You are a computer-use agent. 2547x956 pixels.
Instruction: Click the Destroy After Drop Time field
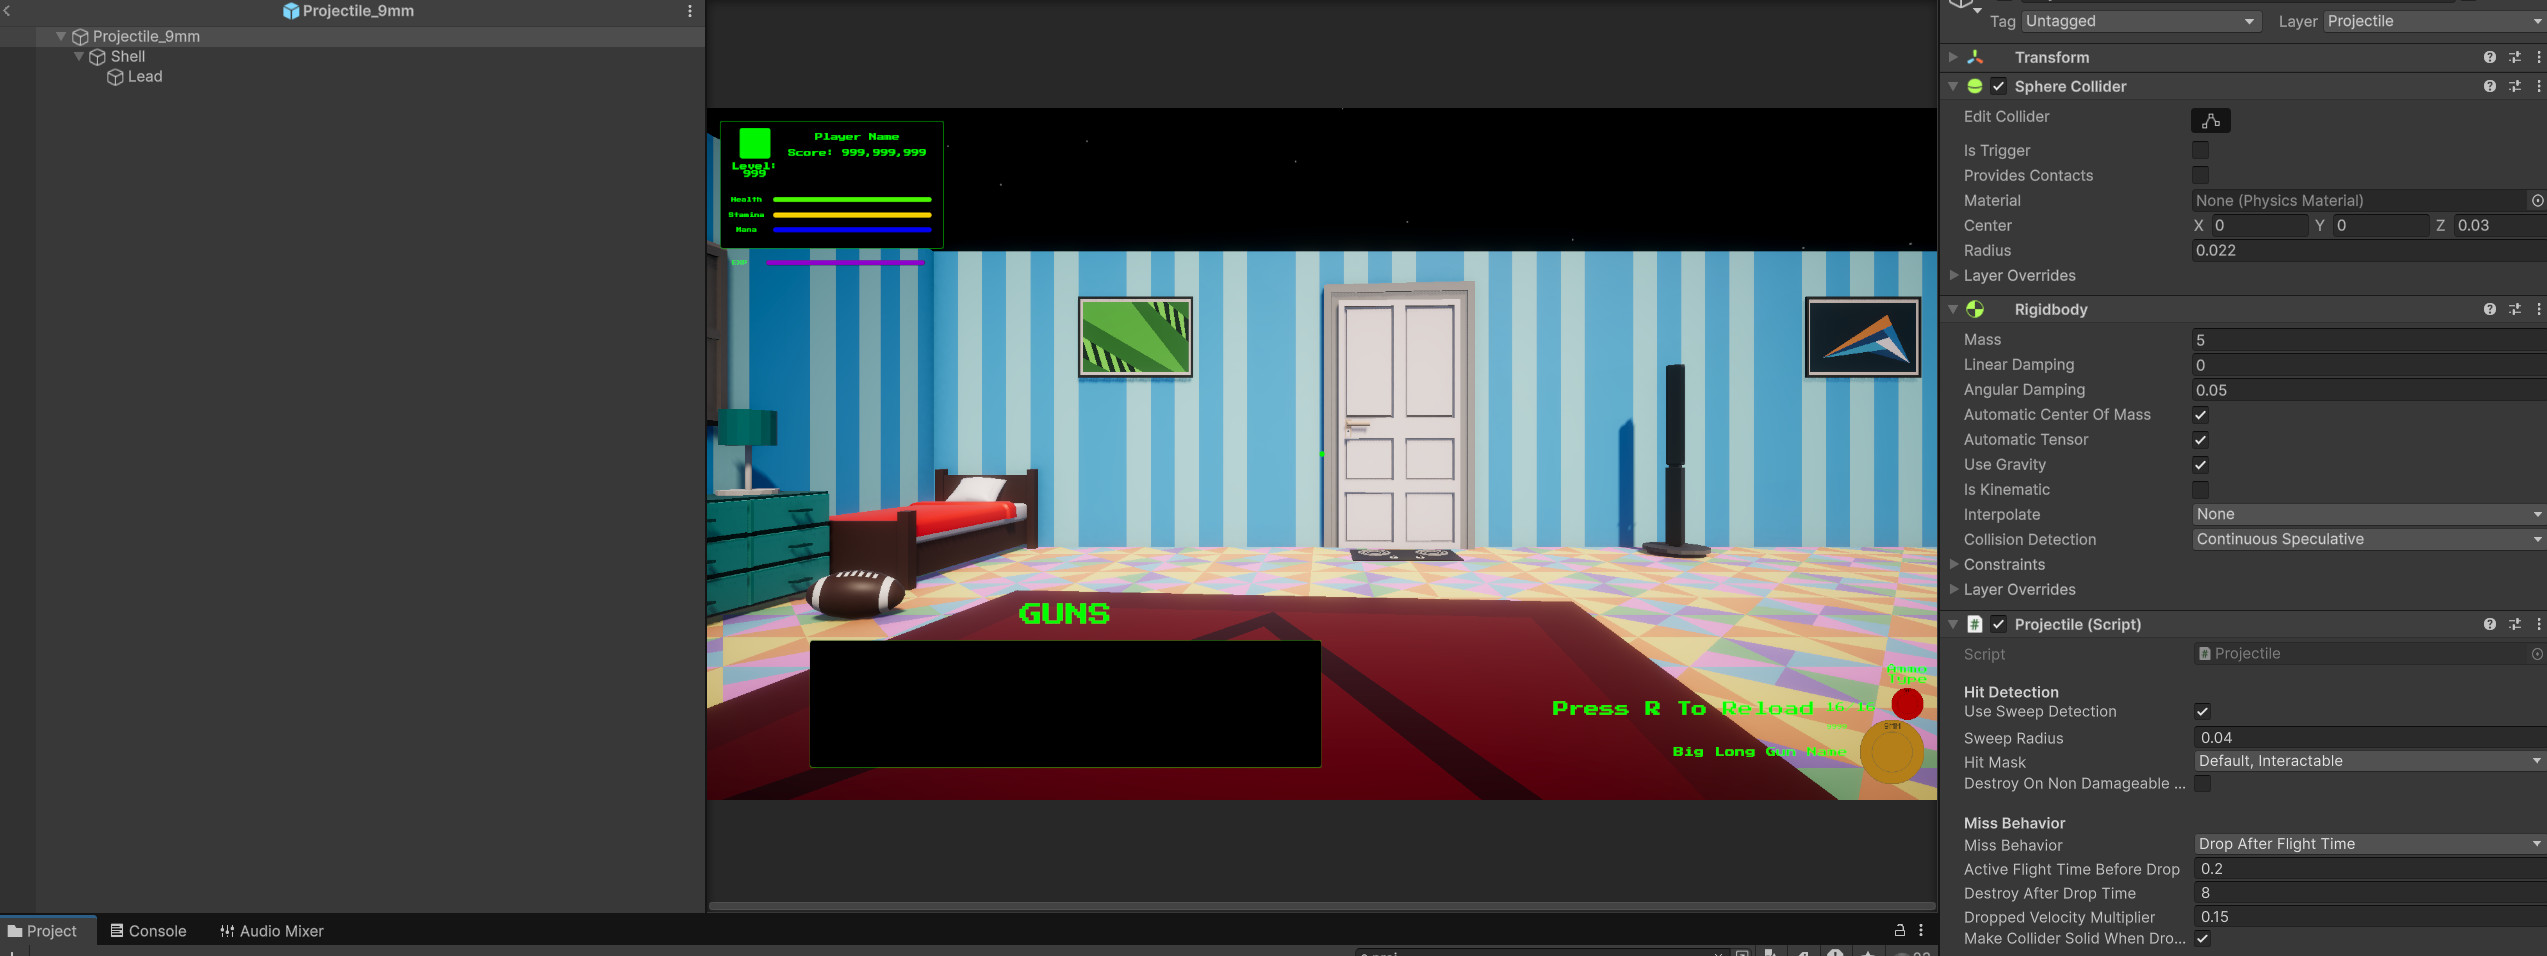[x=2370, y=893]
